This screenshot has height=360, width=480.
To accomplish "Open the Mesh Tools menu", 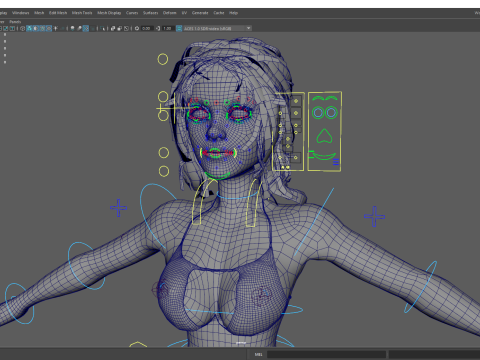I will 82,13.
